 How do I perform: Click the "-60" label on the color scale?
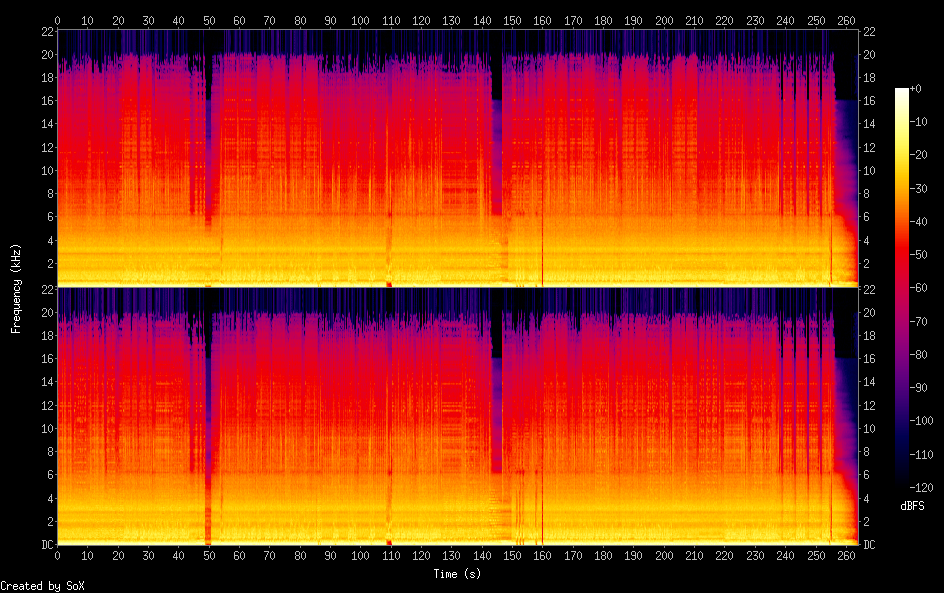(x=919, y=288)
